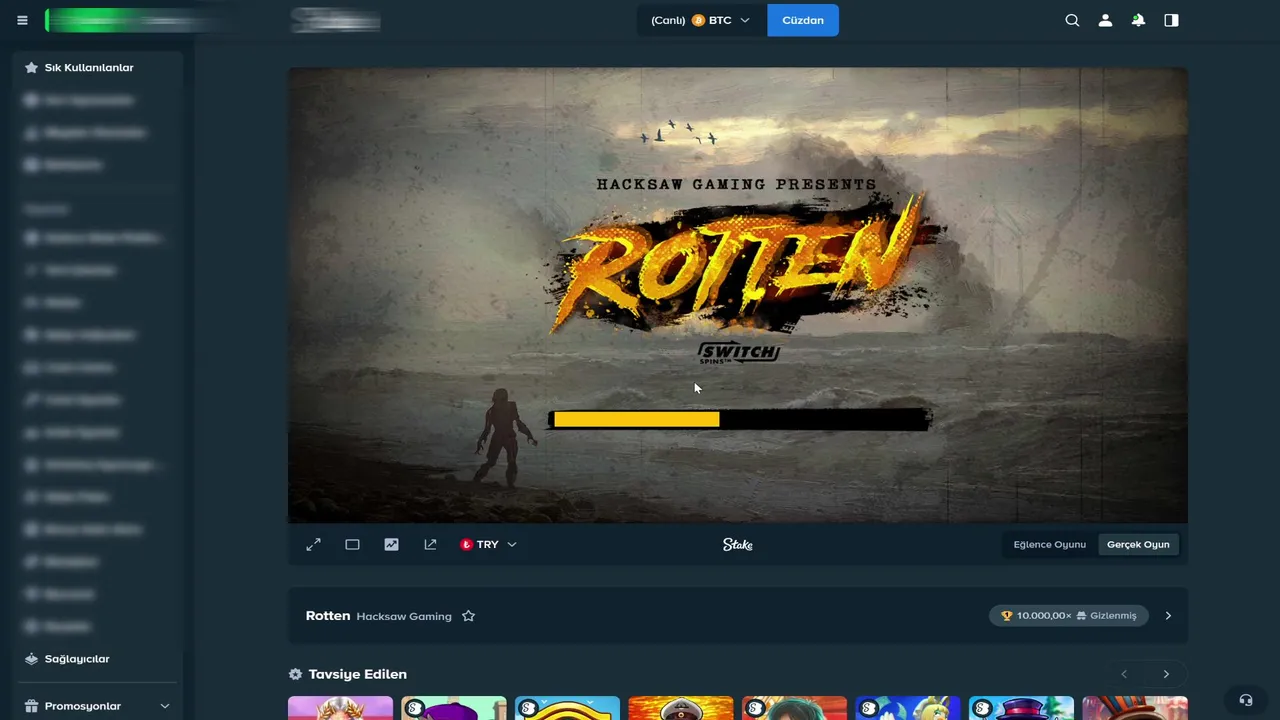Screen dimensions: 1280x720
Task: Click the Rotten game title text
Action: 328,616
